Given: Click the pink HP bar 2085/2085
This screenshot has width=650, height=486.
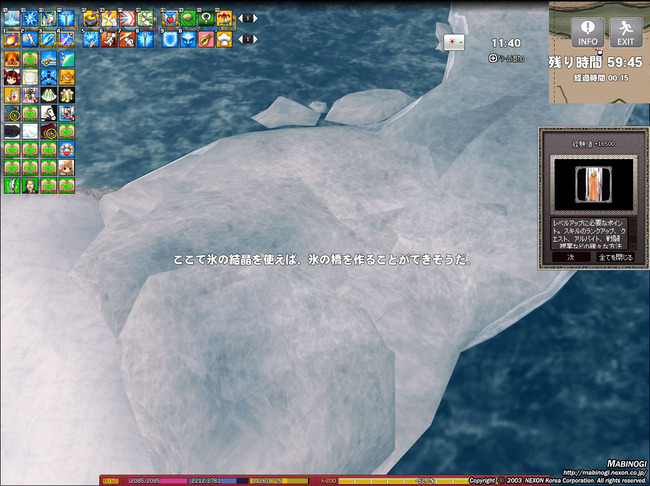Looking at the screenshot, I should (x=158, y=481).
